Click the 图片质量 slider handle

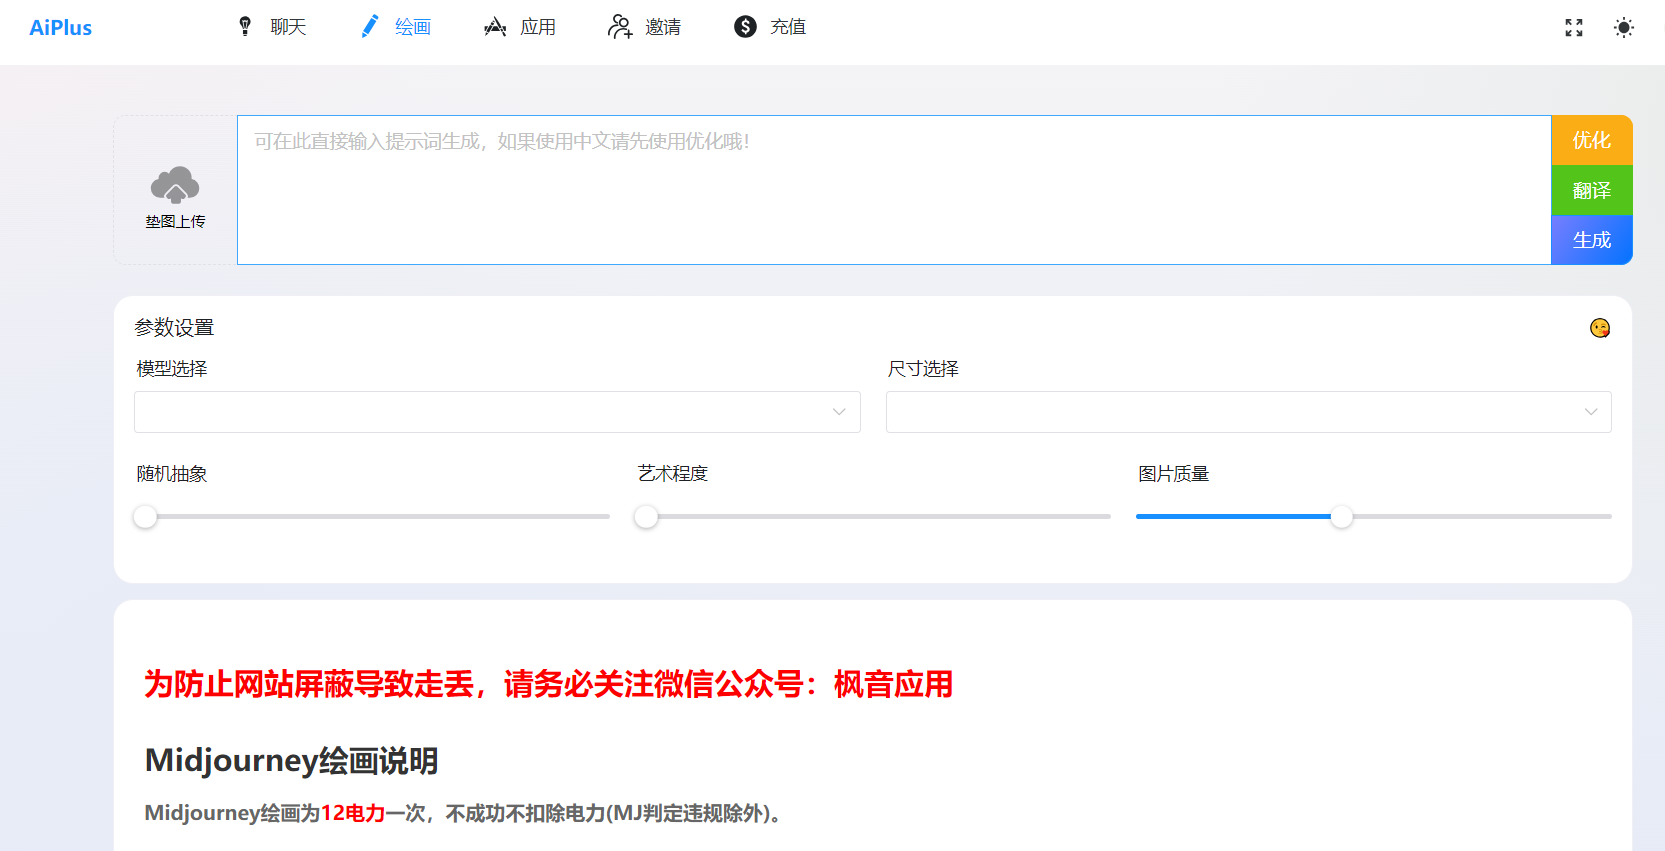tap(1342, 517)
